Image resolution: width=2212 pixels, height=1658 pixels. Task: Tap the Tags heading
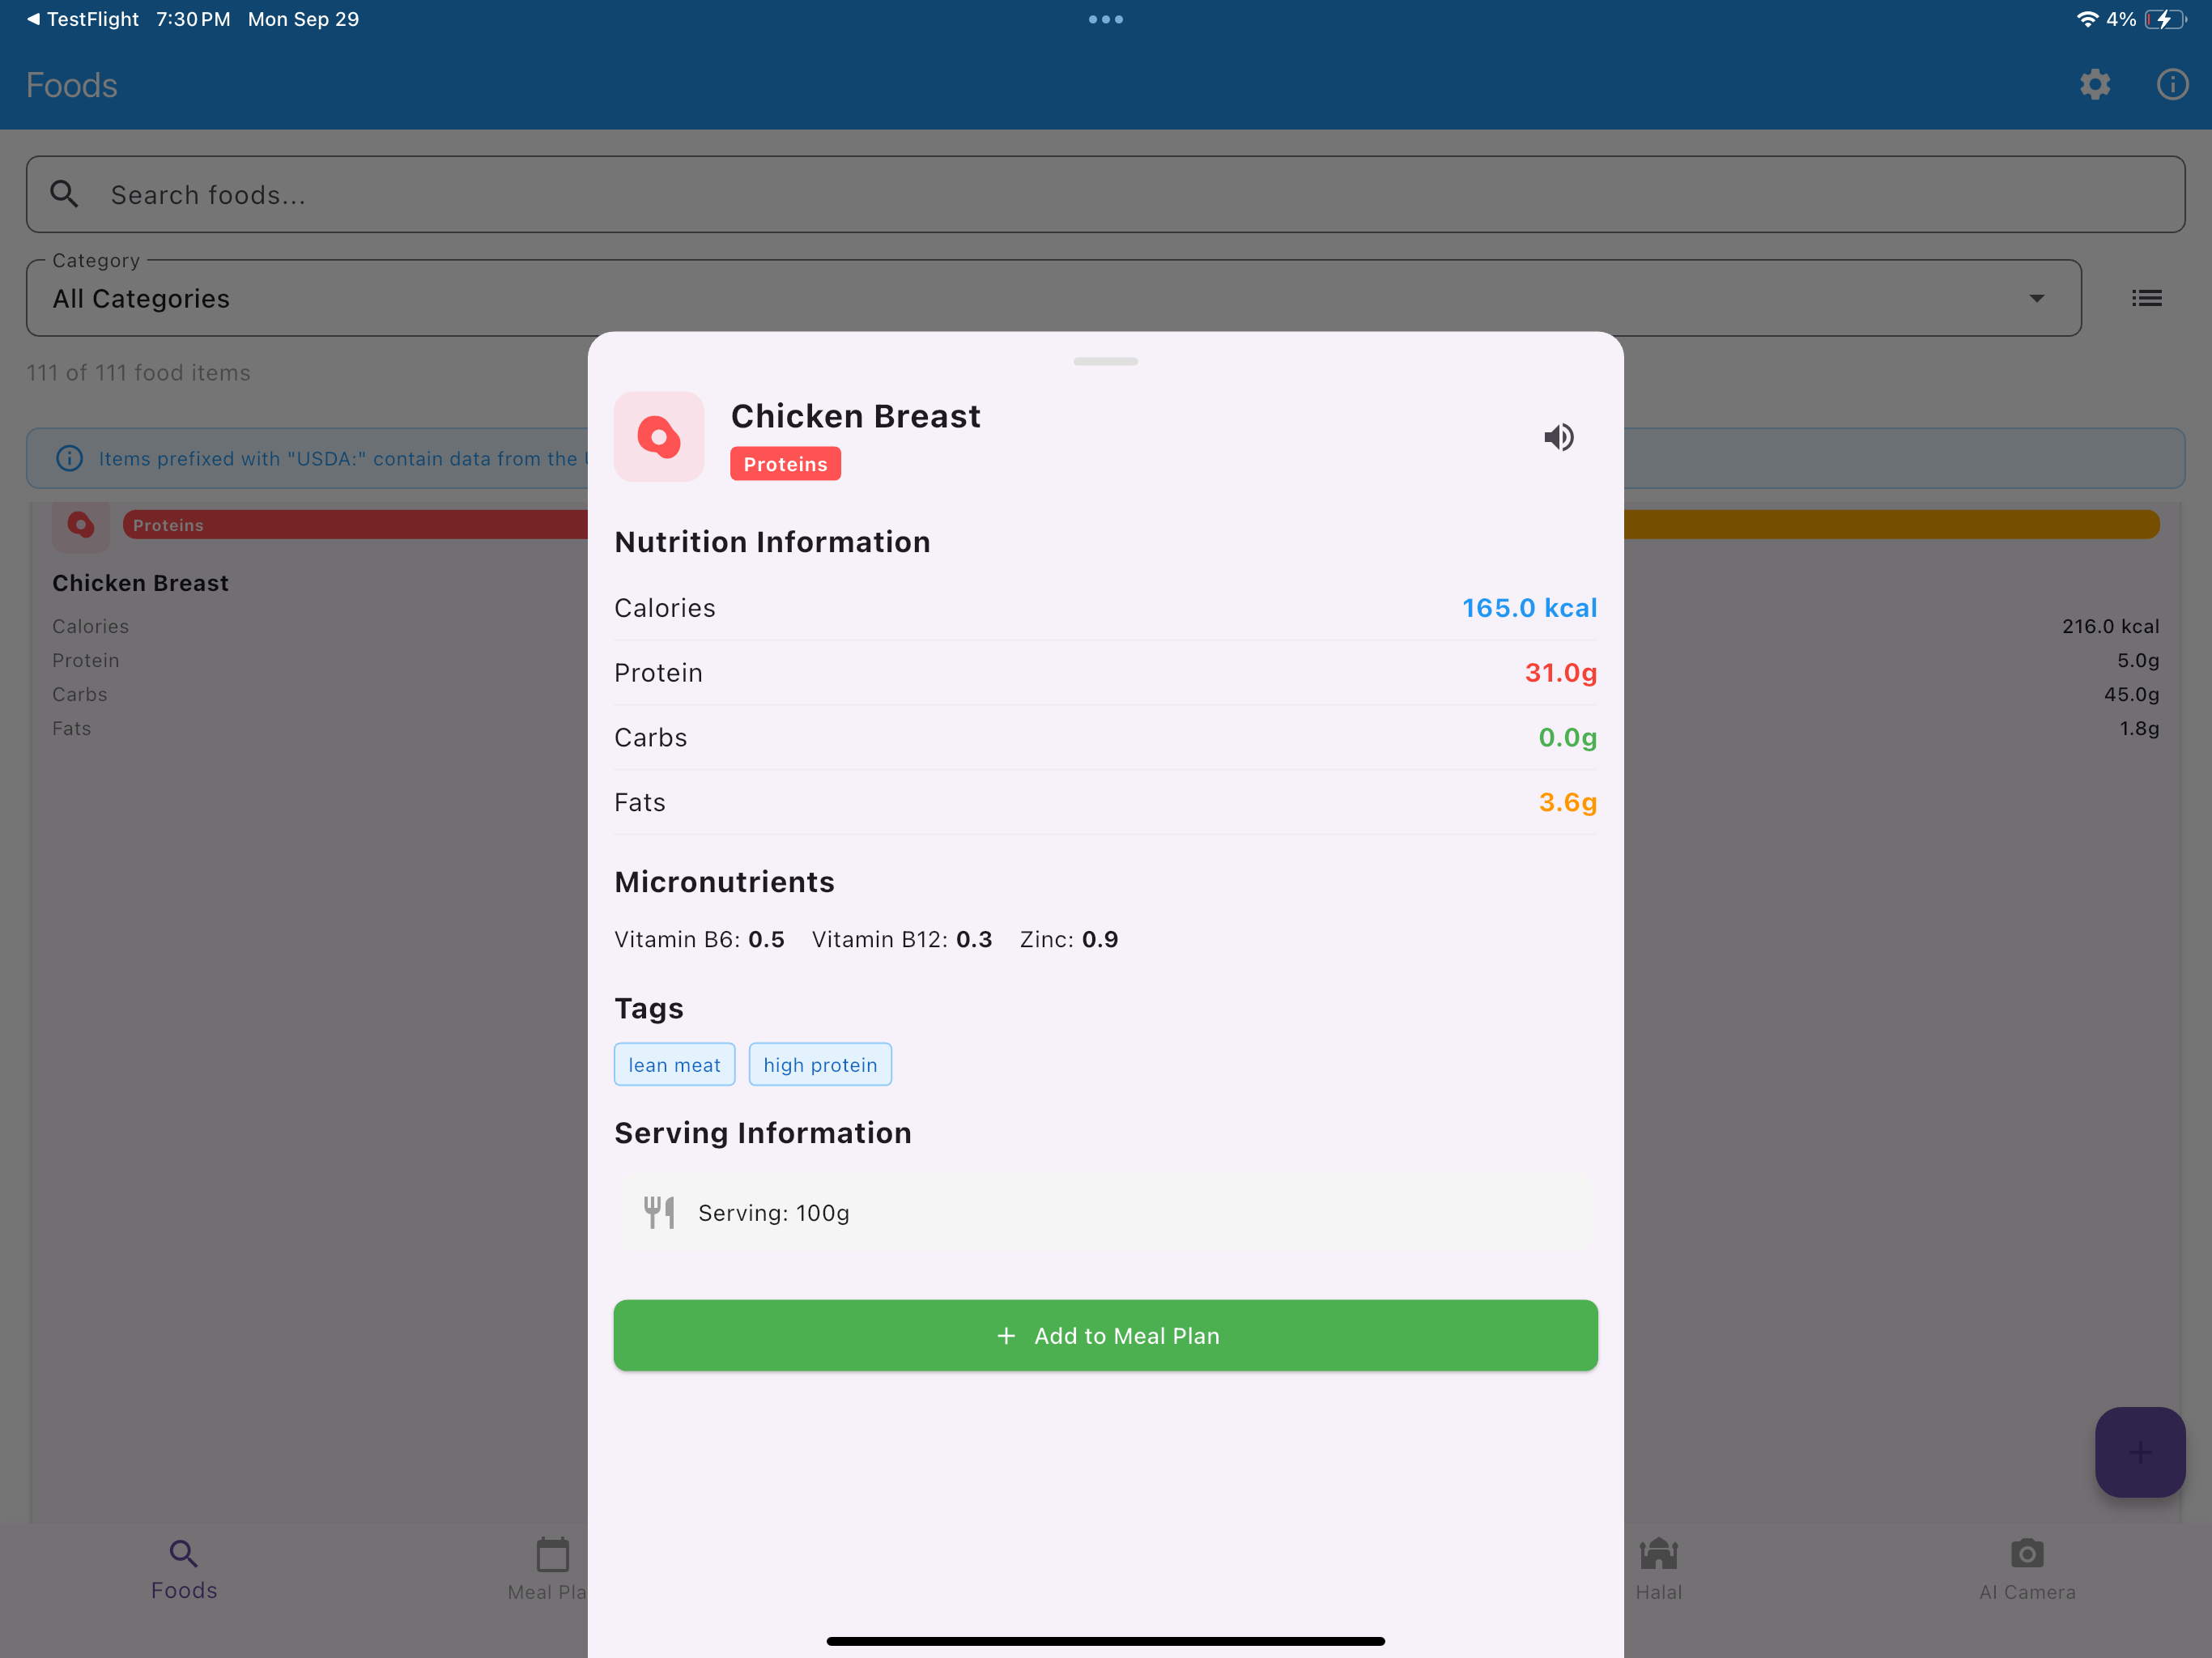[x=649, y=1008]
